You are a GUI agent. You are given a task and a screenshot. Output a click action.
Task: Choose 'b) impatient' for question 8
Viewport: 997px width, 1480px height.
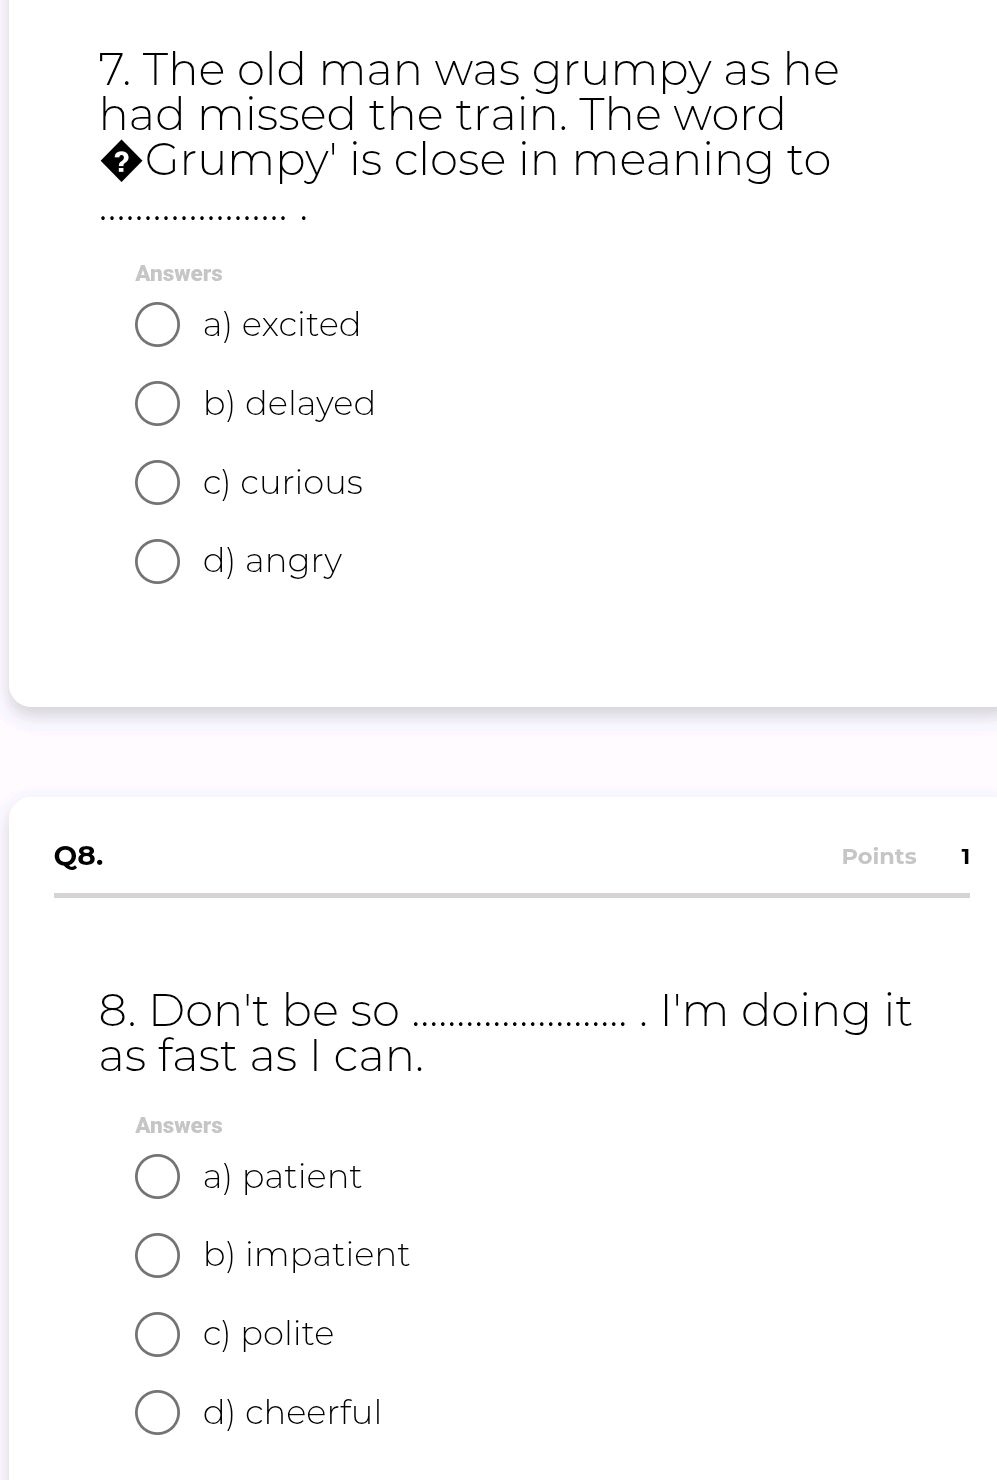157,1256
